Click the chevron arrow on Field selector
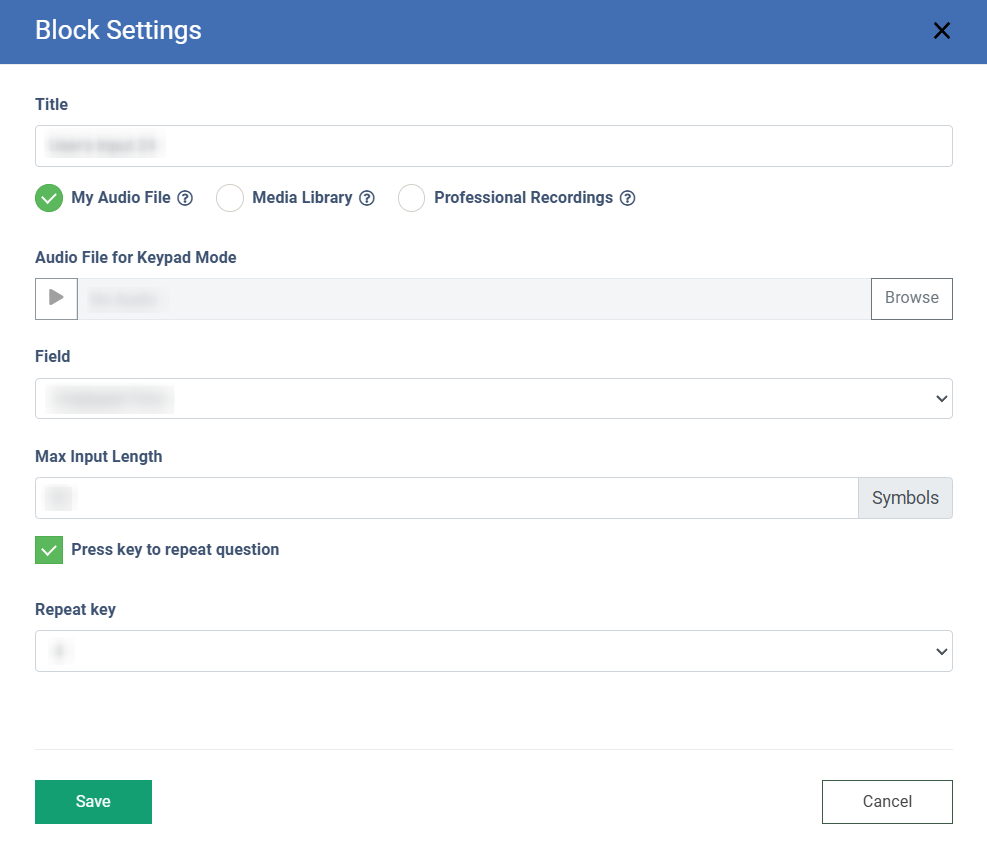The width and height of the screenshot is (987, 844). click(x=940, y=399)
